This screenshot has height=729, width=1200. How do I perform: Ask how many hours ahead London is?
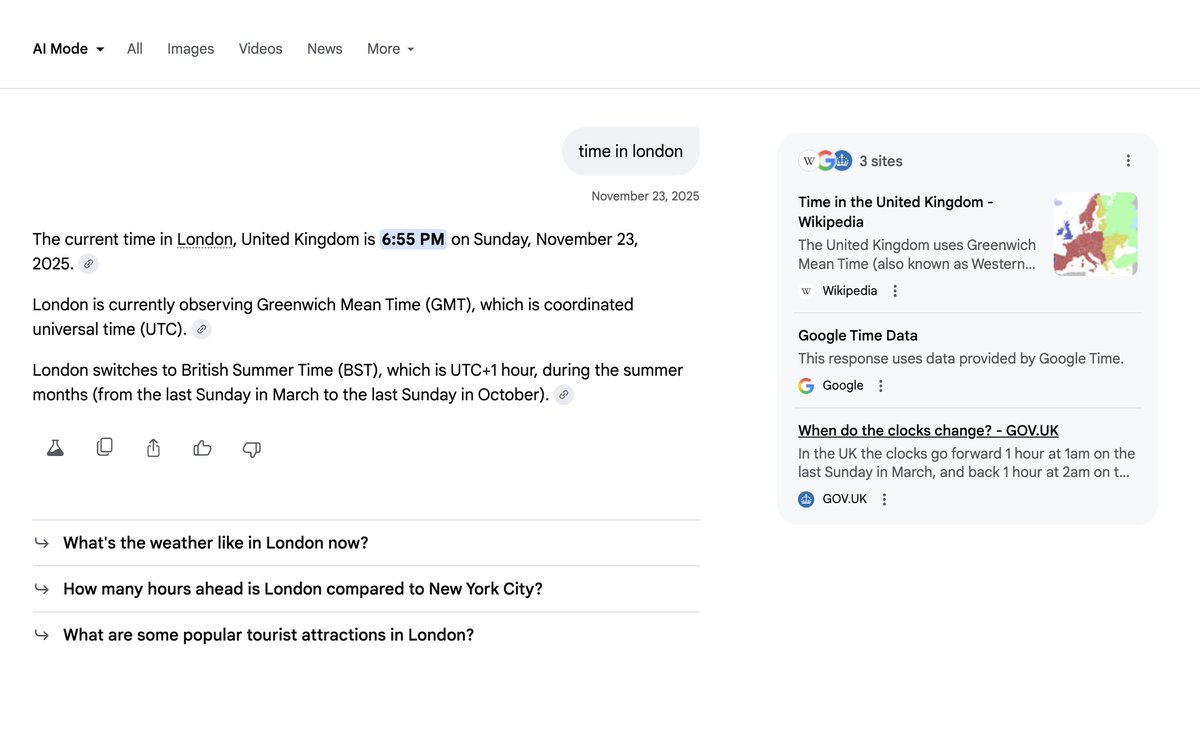click(x=366, y=589)
